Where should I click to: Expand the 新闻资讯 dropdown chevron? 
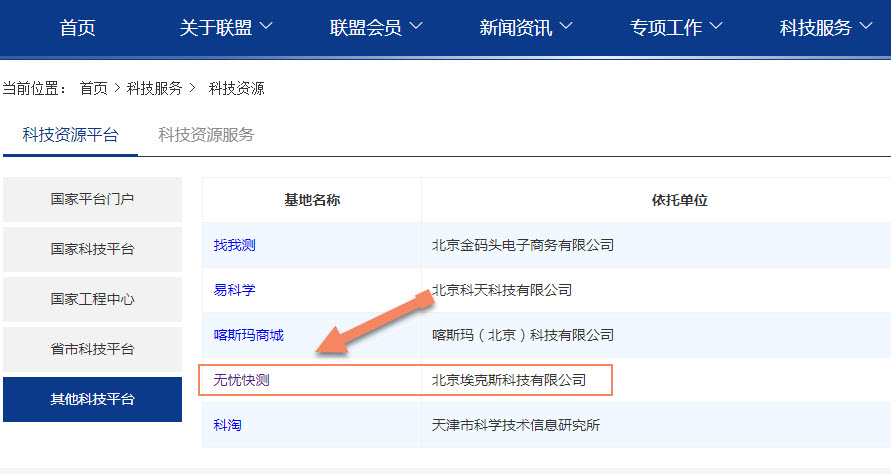(566, 26)
